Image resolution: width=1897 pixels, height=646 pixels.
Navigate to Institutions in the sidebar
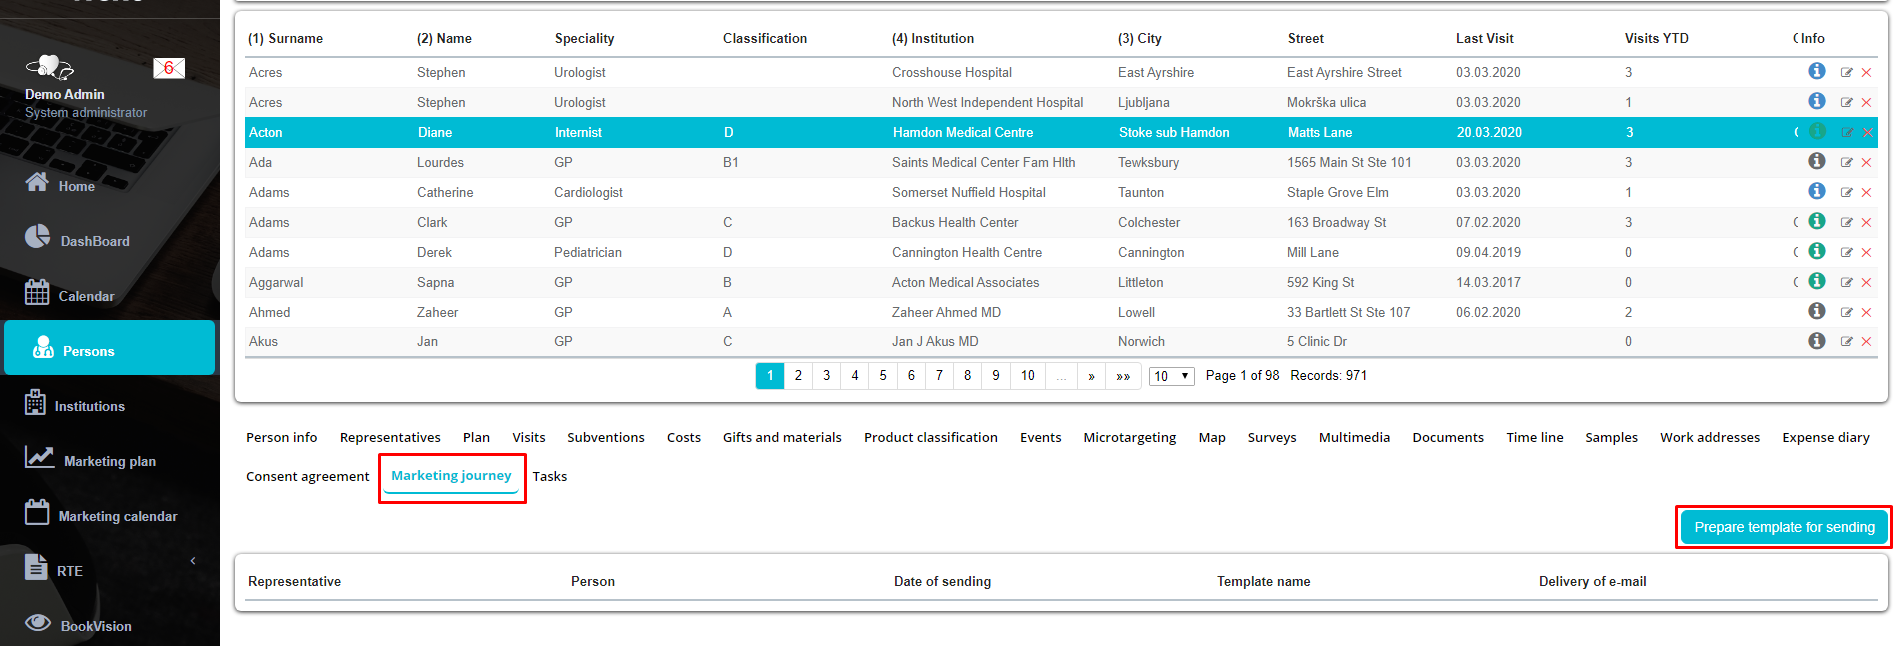[x=89, y=406]
